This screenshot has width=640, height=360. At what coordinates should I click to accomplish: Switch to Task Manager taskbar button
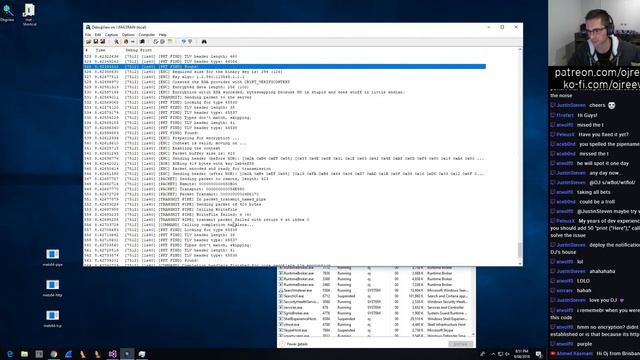[142, 354]
